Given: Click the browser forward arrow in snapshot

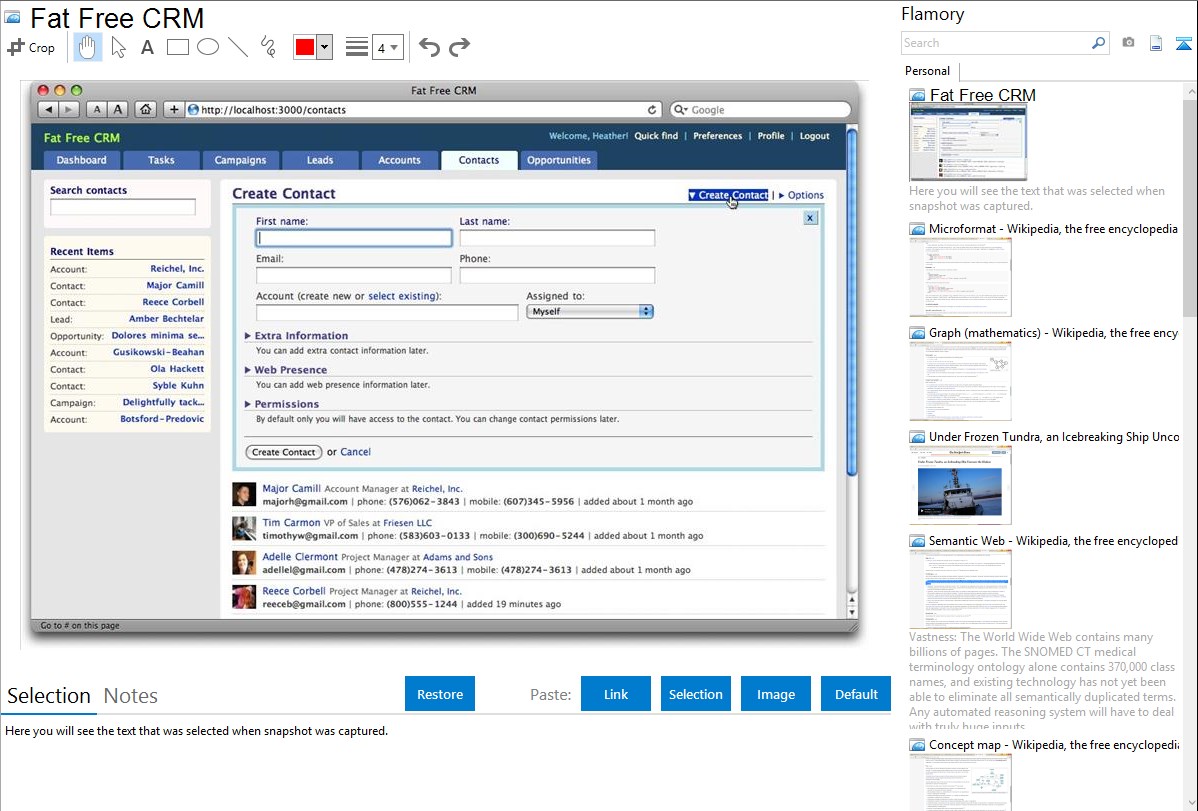Looking at the screenshot, I should click(x=69, y=109).
